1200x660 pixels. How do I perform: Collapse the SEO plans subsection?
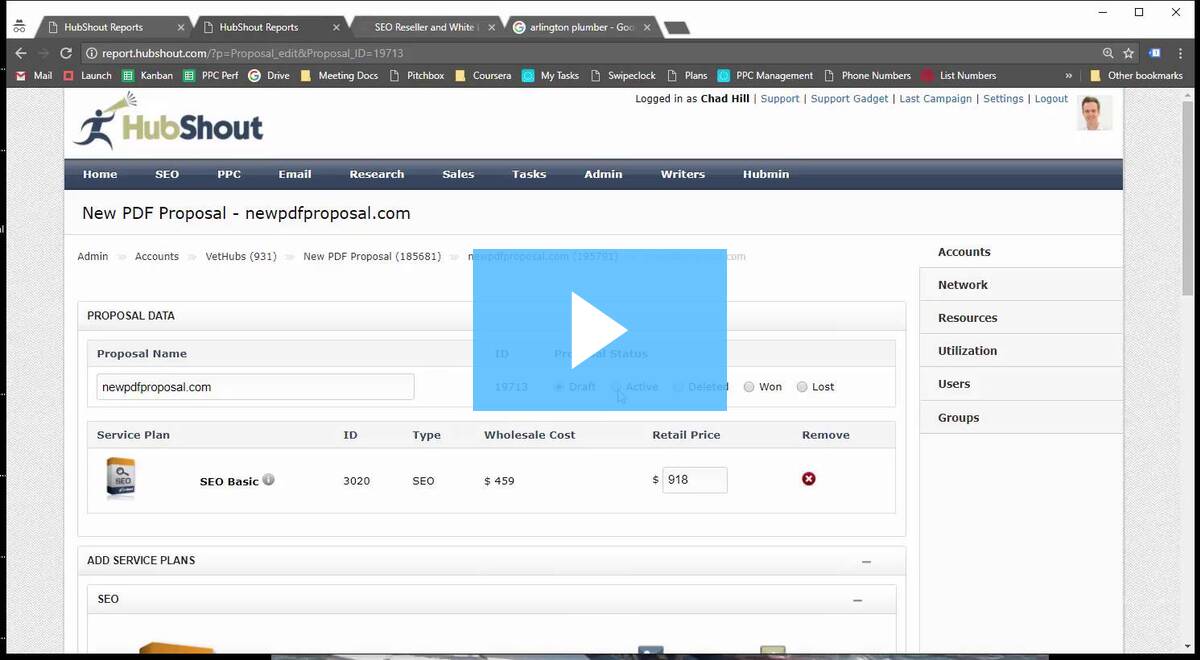[858, 600]
